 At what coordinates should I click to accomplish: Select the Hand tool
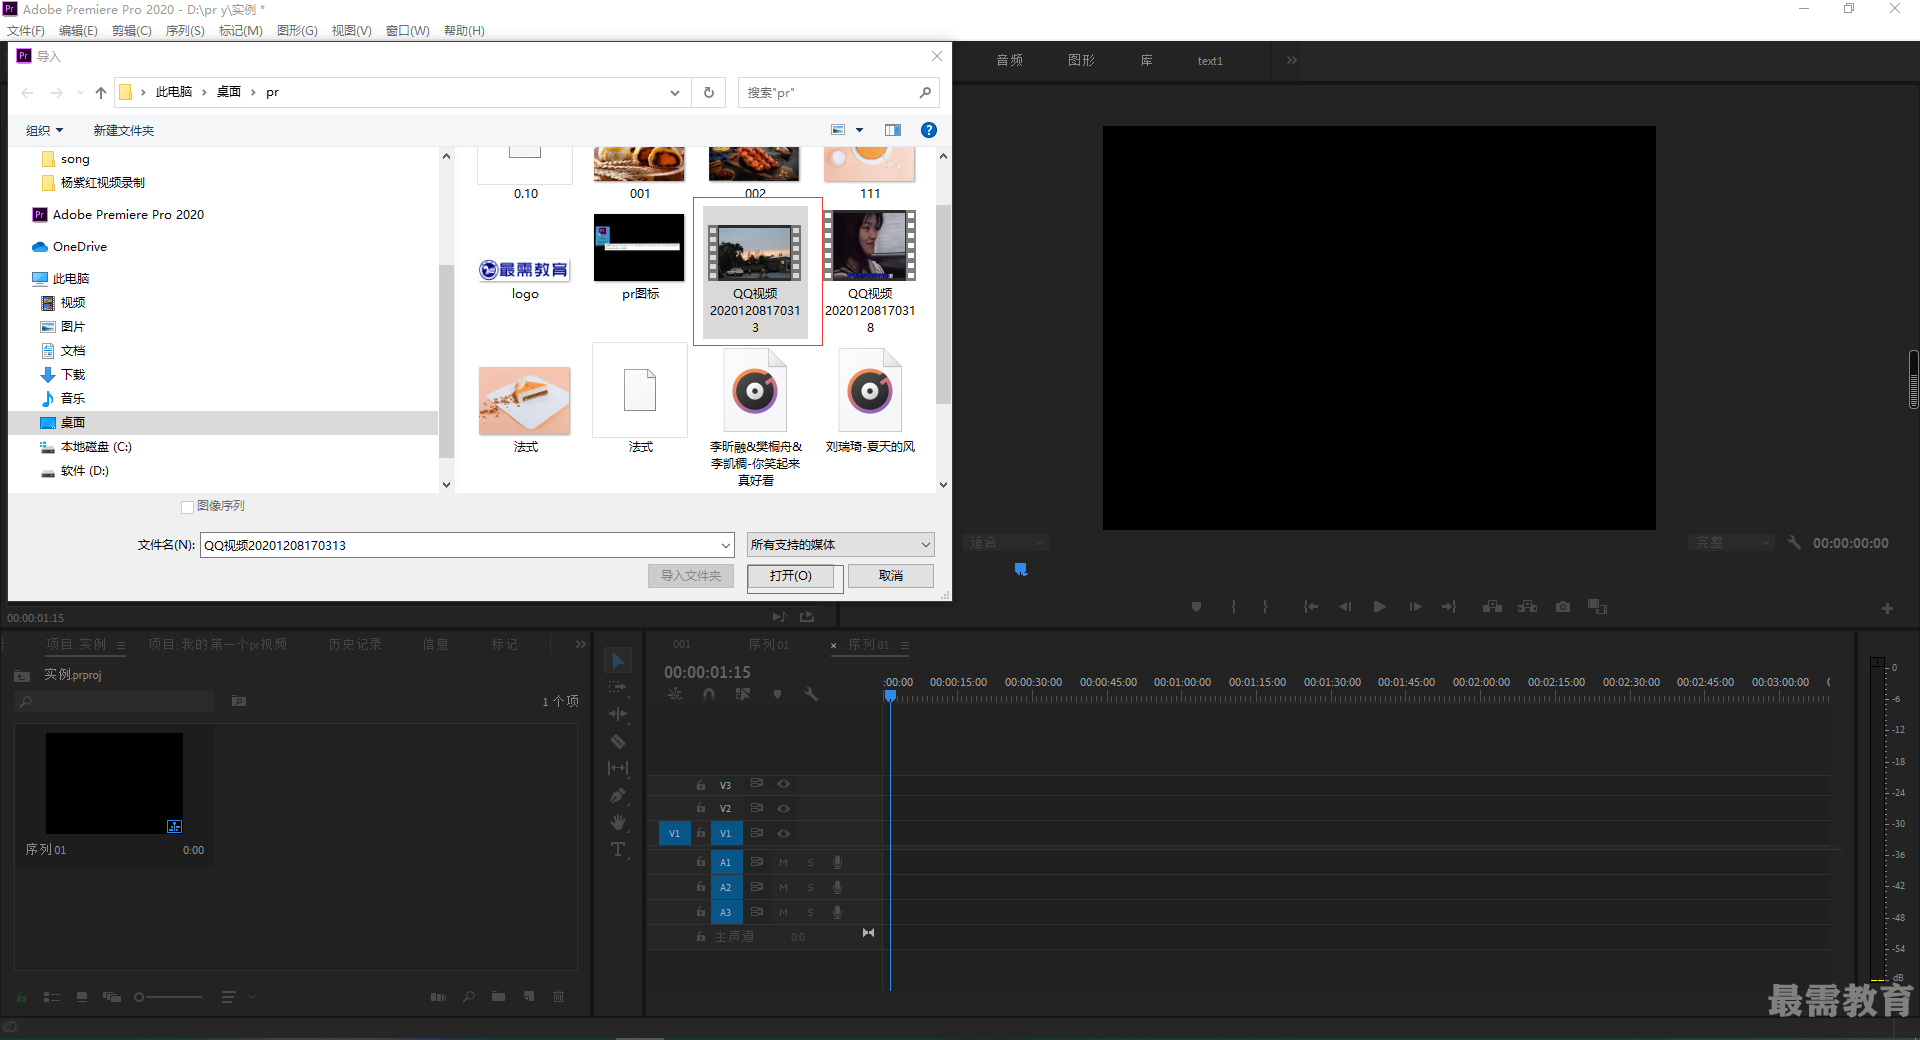[618, 822]
